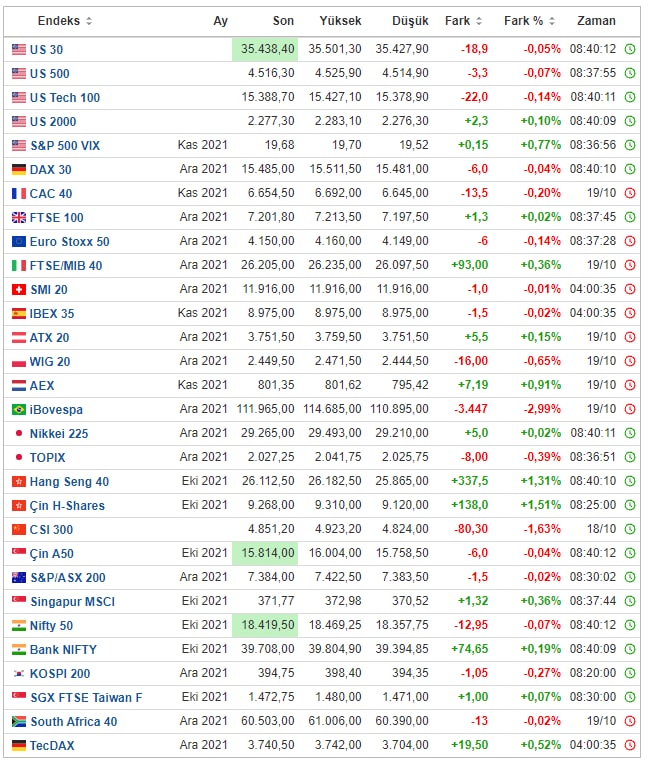This screenshot has width=648, height=771.
Task: Click the Japanese flag next to TOPIX
Action: coord(19,457)
